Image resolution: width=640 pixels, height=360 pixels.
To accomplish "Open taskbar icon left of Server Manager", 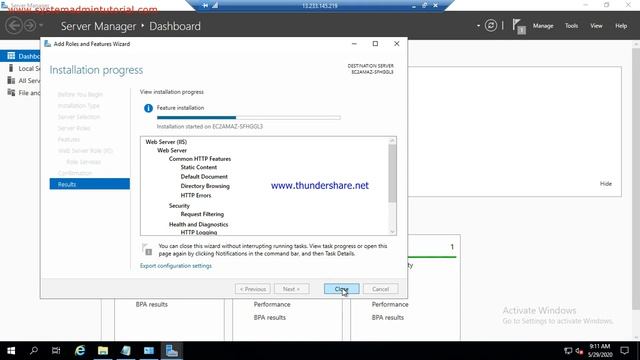I will coord(149,351).
